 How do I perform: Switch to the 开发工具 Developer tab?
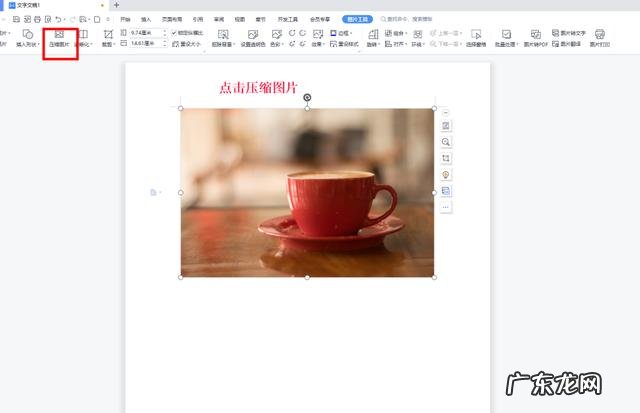[288, 19]
